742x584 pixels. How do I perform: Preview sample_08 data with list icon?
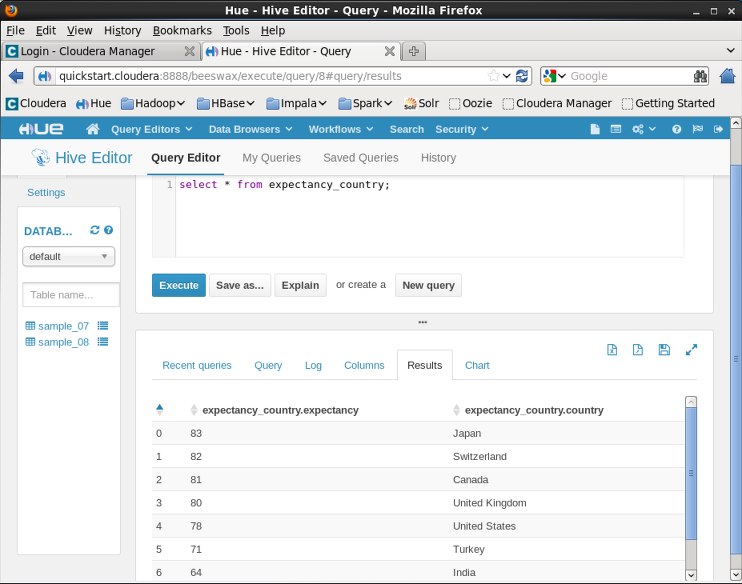coord(103,342)
